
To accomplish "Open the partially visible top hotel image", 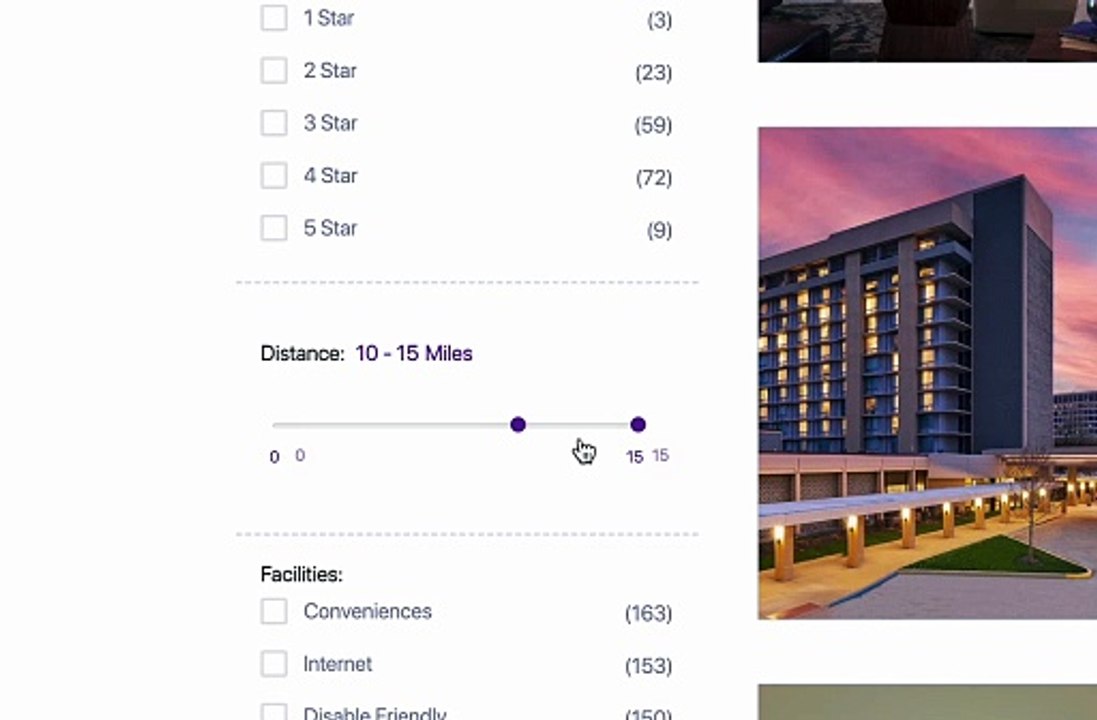I will [x=927, y=30].
